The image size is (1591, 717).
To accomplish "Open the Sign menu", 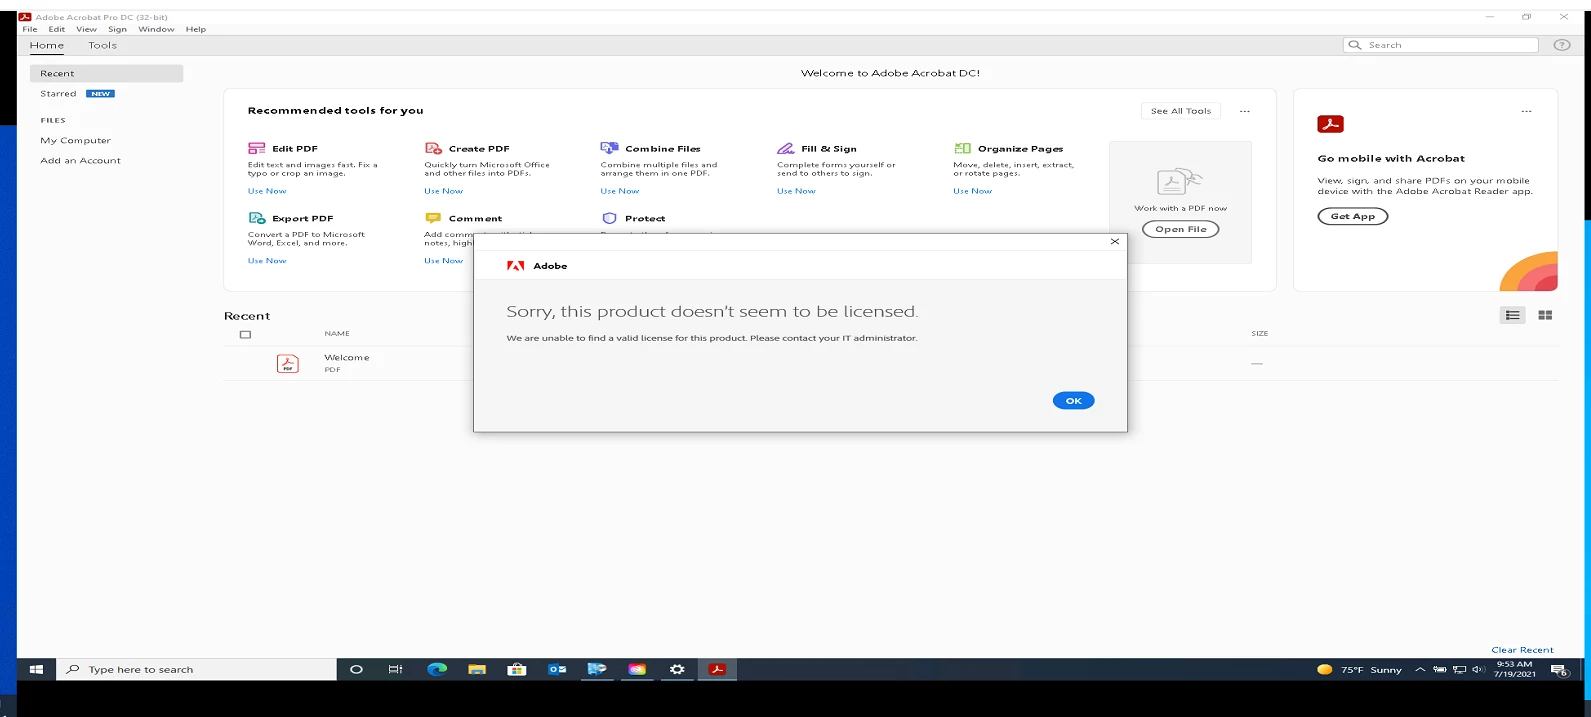I will [x=117, y=29].
